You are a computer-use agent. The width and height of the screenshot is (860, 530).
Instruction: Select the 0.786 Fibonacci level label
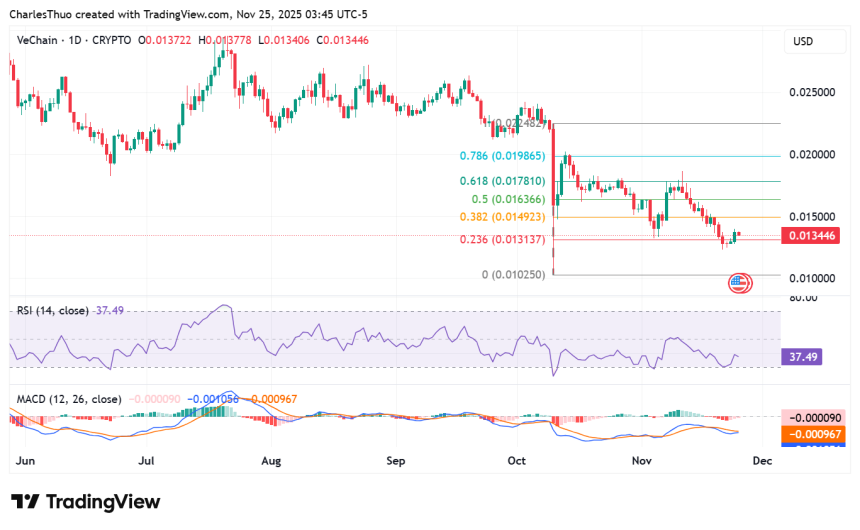[502, 156]
